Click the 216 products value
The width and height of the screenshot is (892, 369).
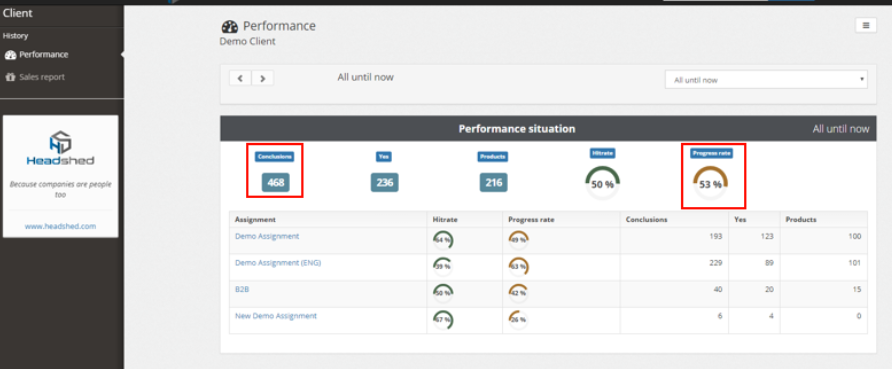point(493,183)
